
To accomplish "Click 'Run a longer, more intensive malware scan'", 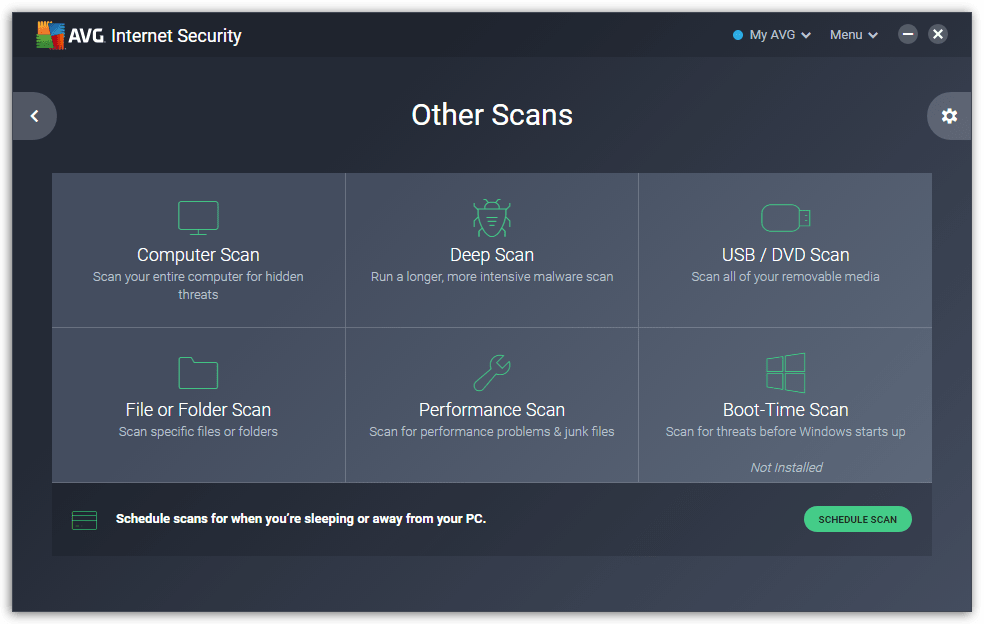I will [491, 277].
